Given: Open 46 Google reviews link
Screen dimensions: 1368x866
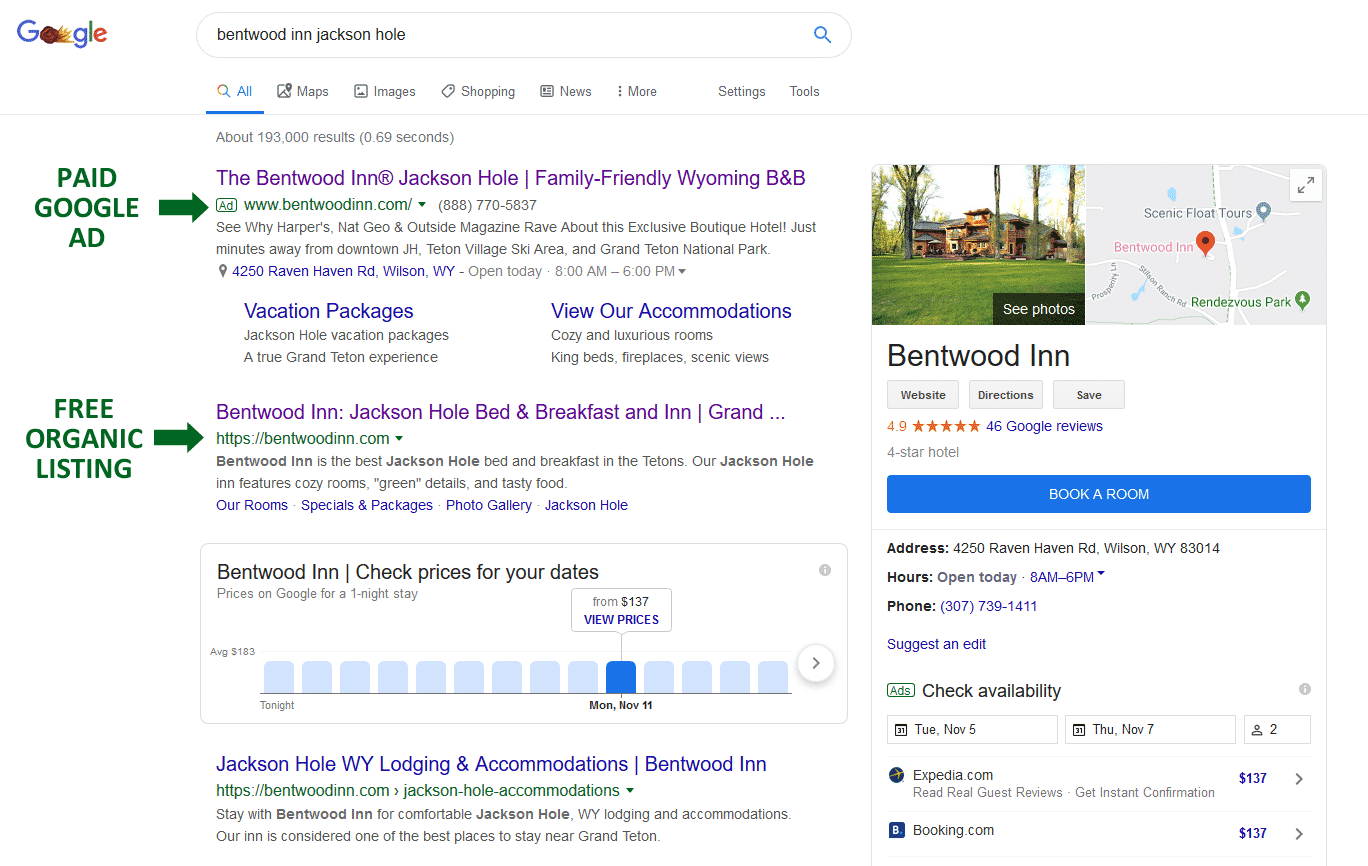Looking at the screenshot, I should pos(1044,426).
